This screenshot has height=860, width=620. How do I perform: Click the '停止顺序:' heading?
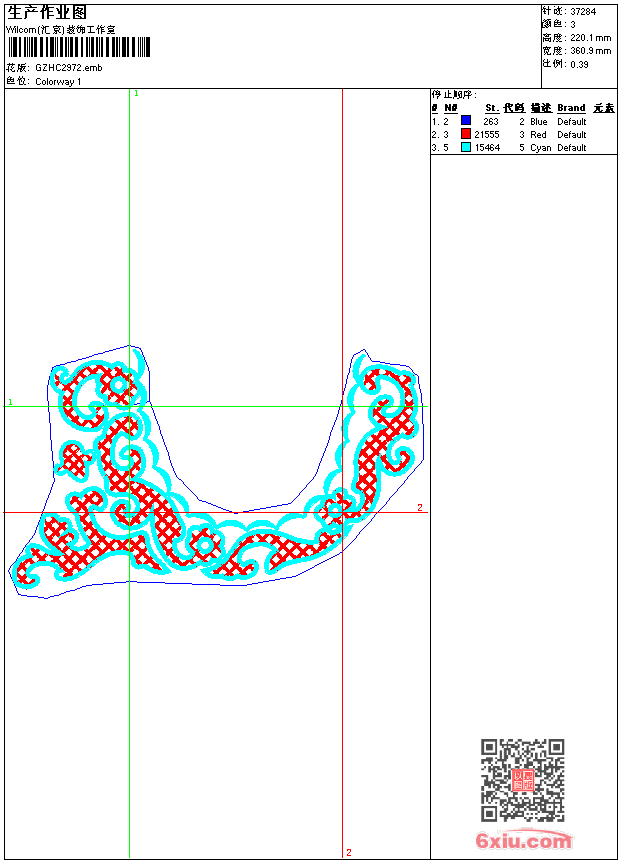[x=454, y=95]
